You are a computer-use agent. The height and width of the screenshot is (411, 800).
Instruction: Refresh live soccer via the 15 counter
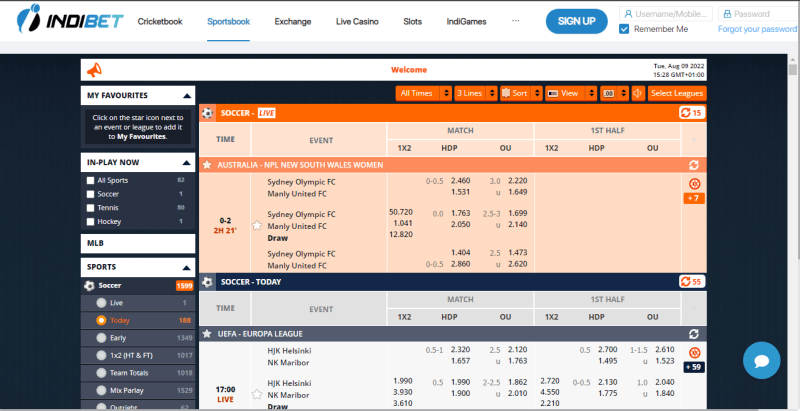pyautogui.click(x=692, y=113)
